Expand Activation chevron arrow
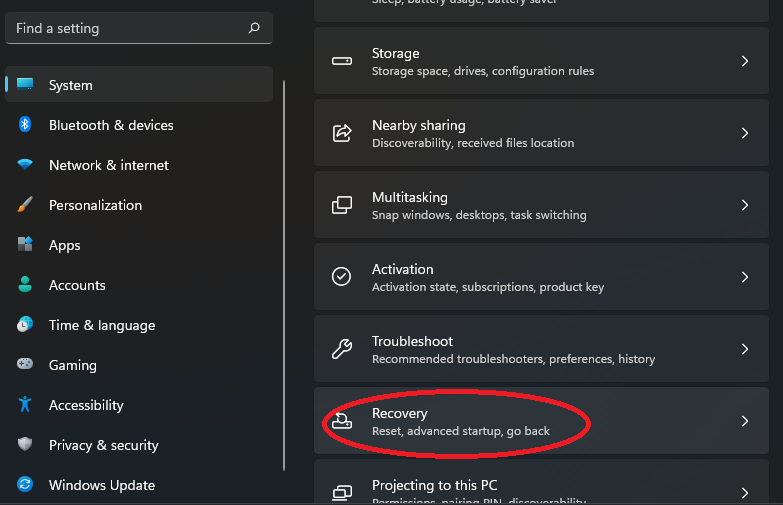This screenshot has height=505, width=783. [745, 277]
